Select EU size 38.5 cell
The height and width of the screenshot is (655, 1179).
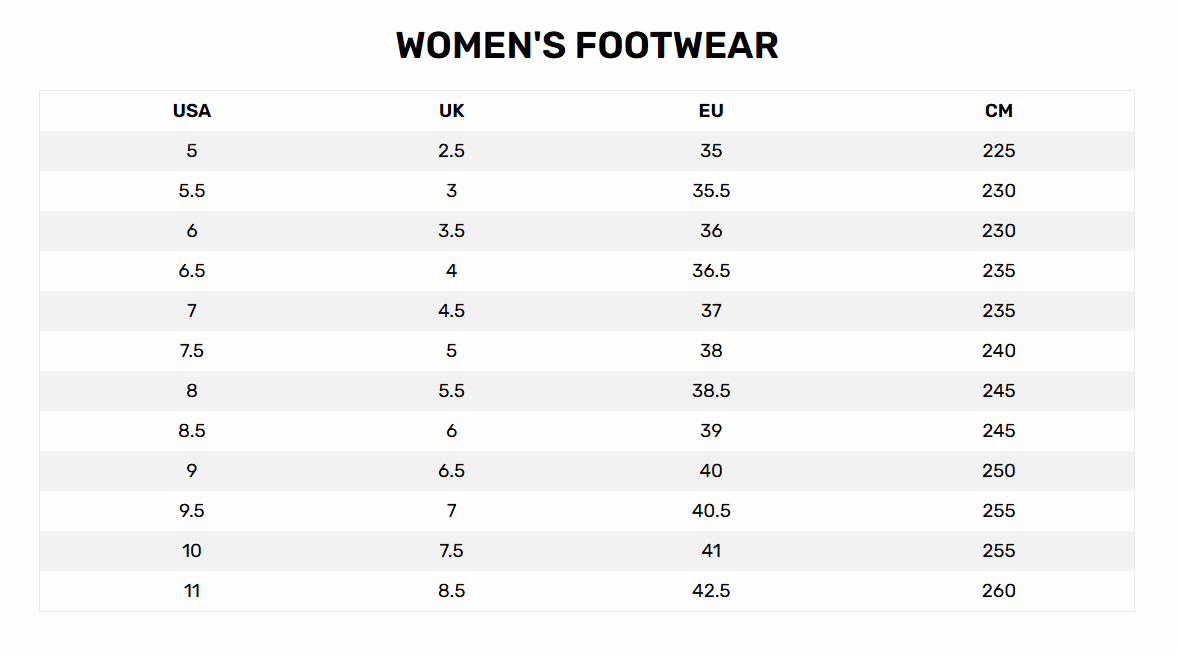[711, 391]
